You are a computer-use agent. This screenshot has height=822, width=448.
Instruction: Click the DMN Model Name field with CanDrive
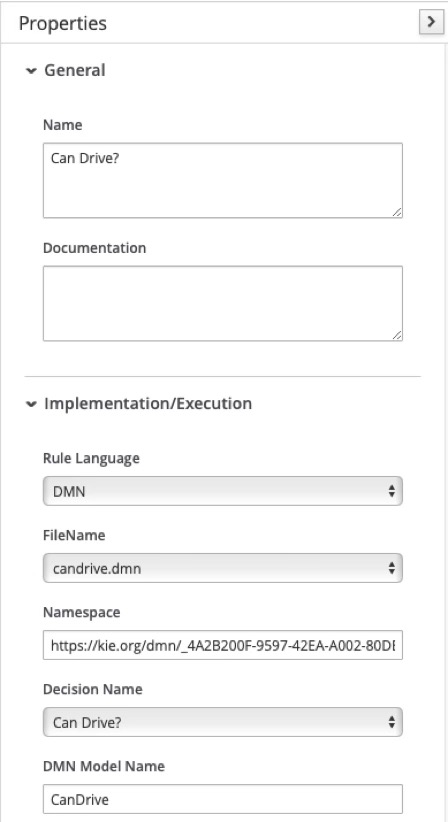223,799
